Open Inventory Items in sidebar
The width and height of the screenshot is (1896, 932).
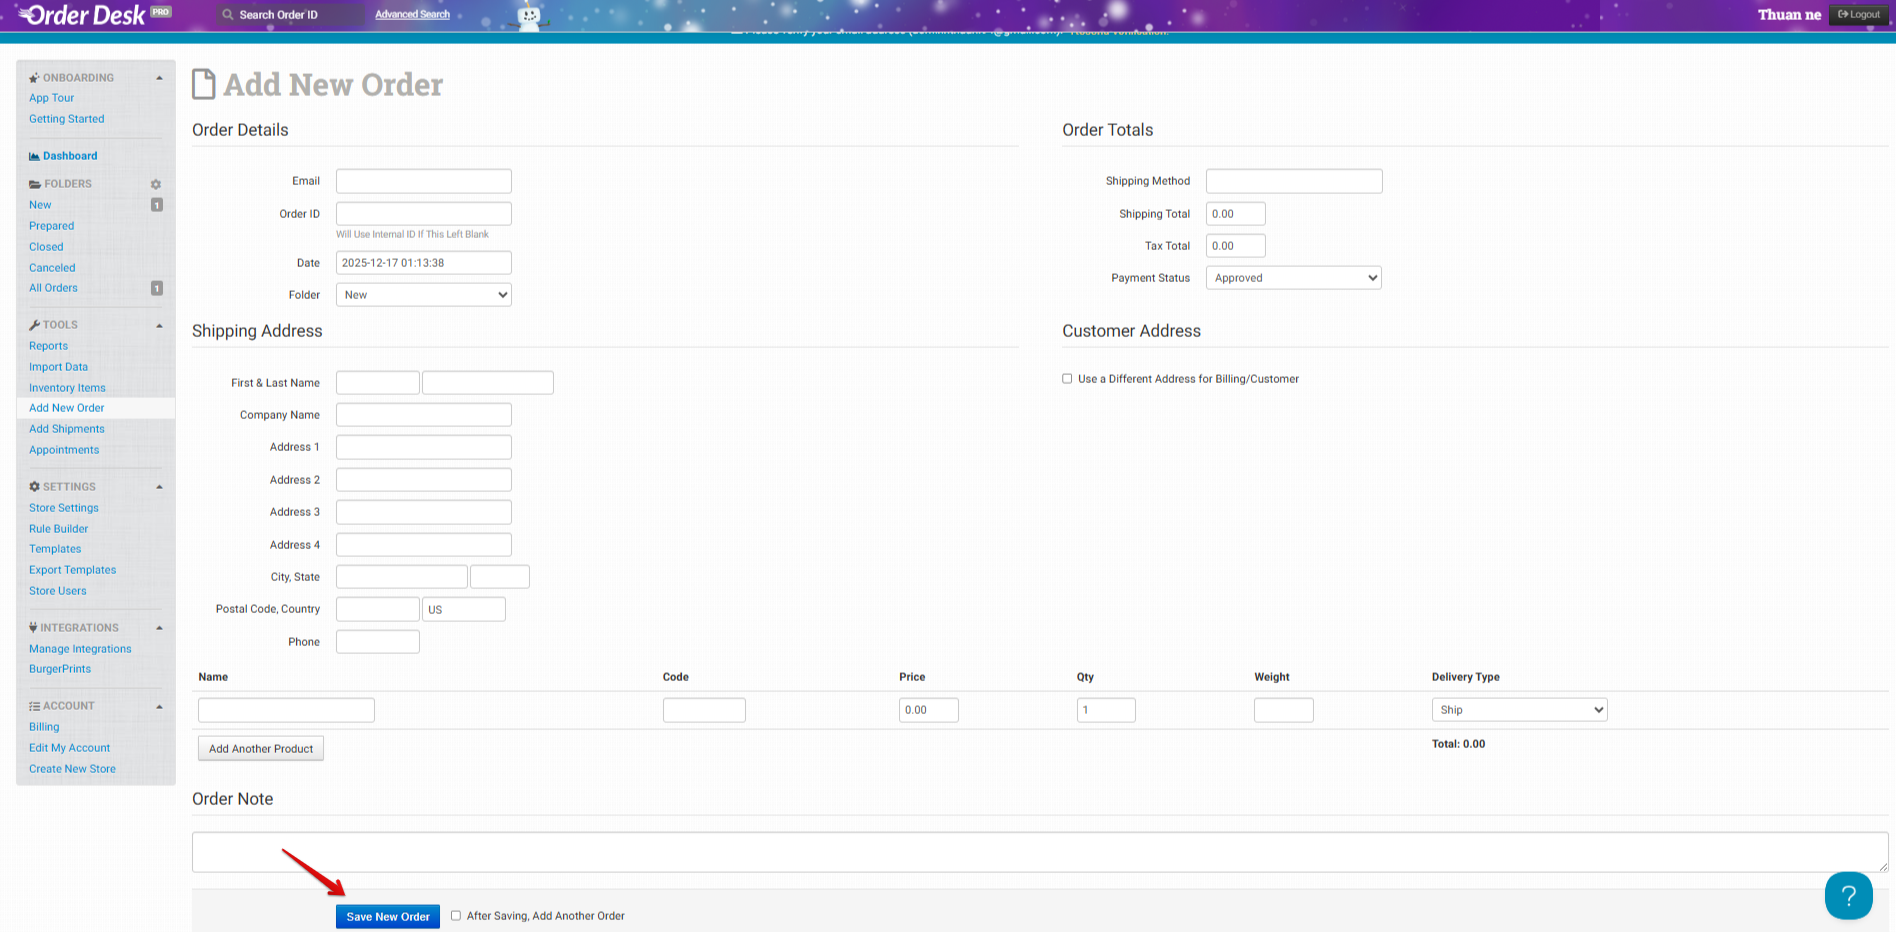[x=67, y=388]
